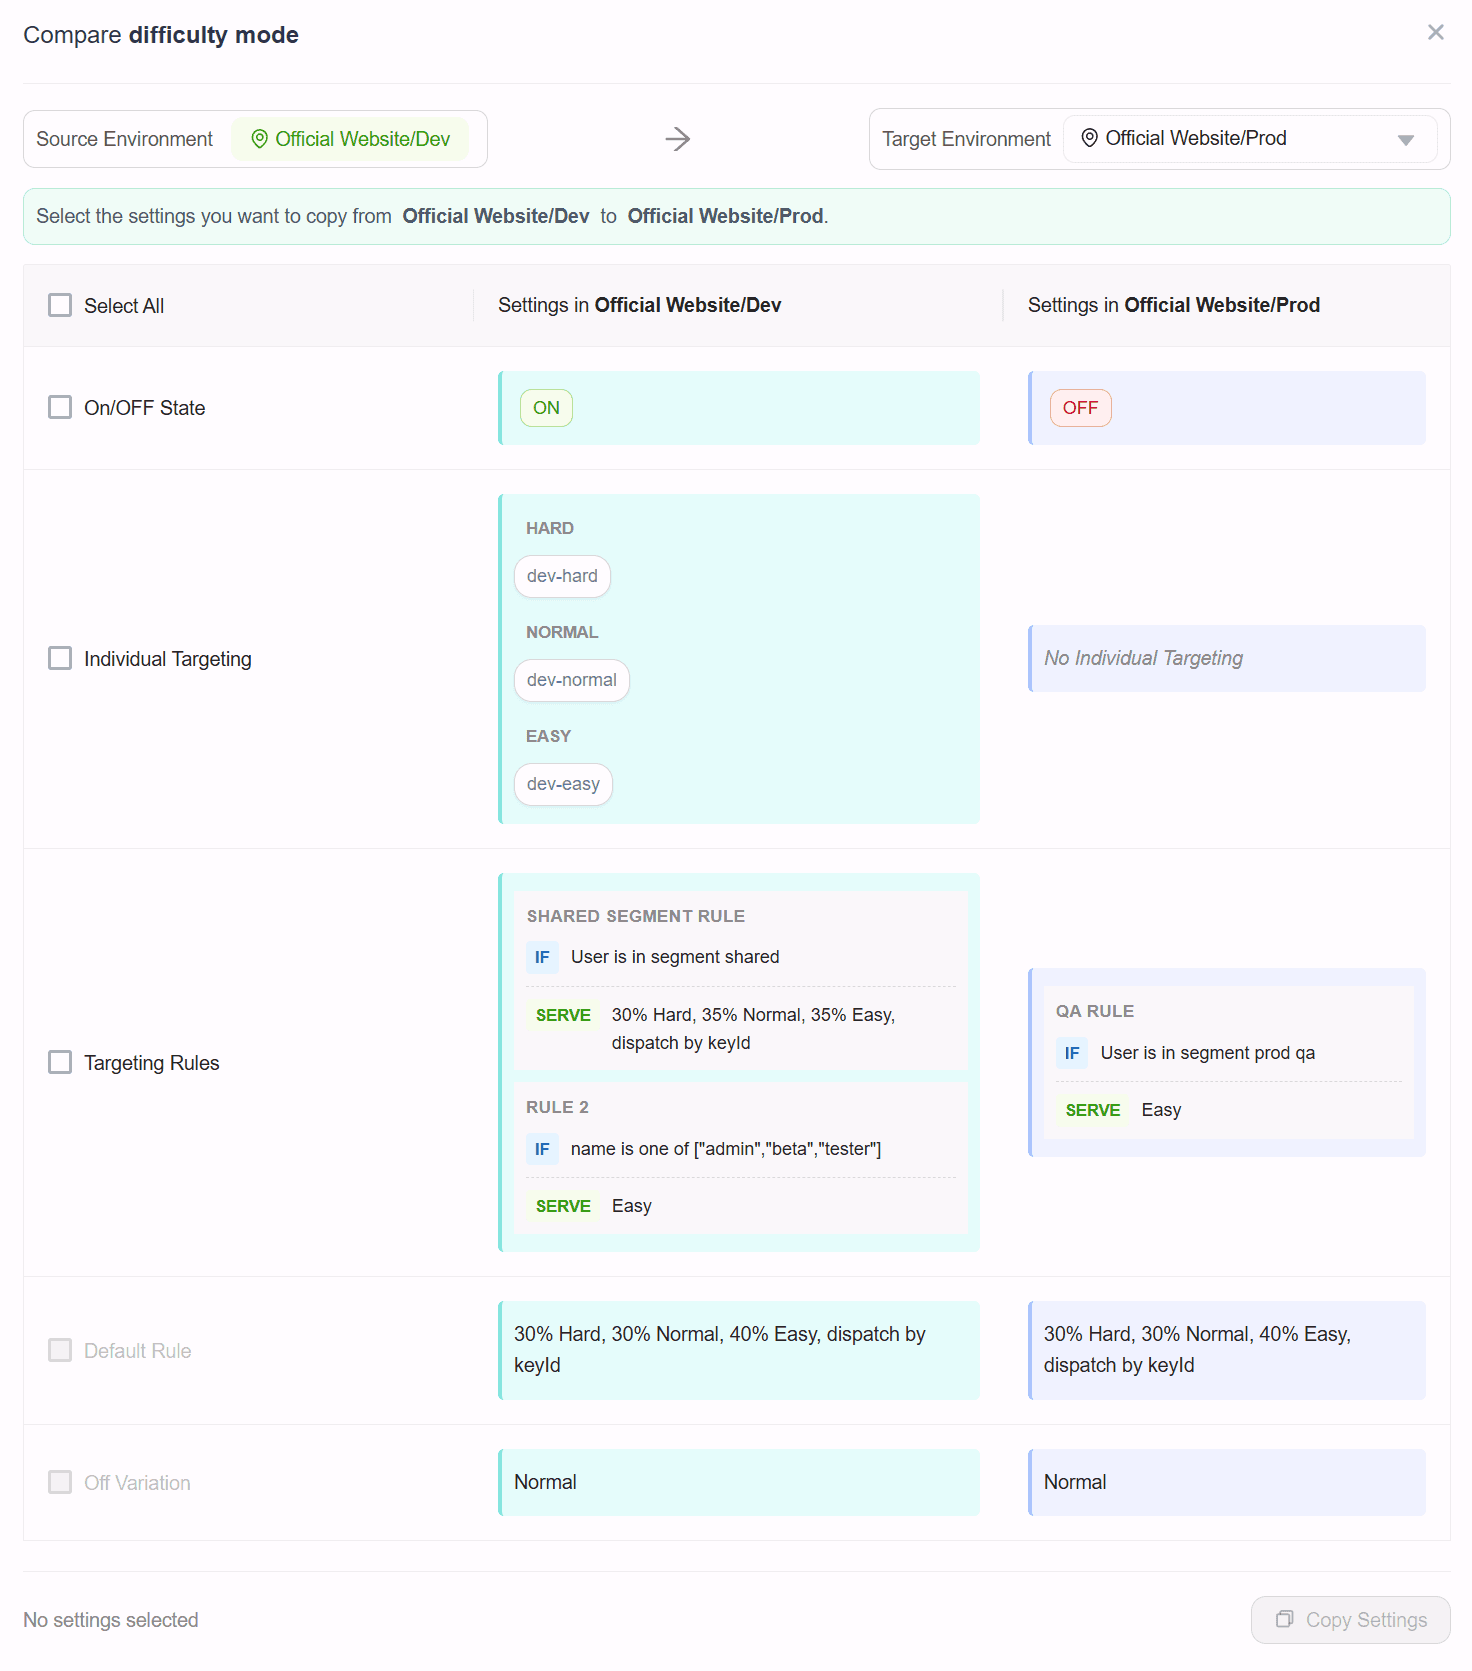
Task: Tick the Individual Targeting checkbox
Action: click(60, 659)
